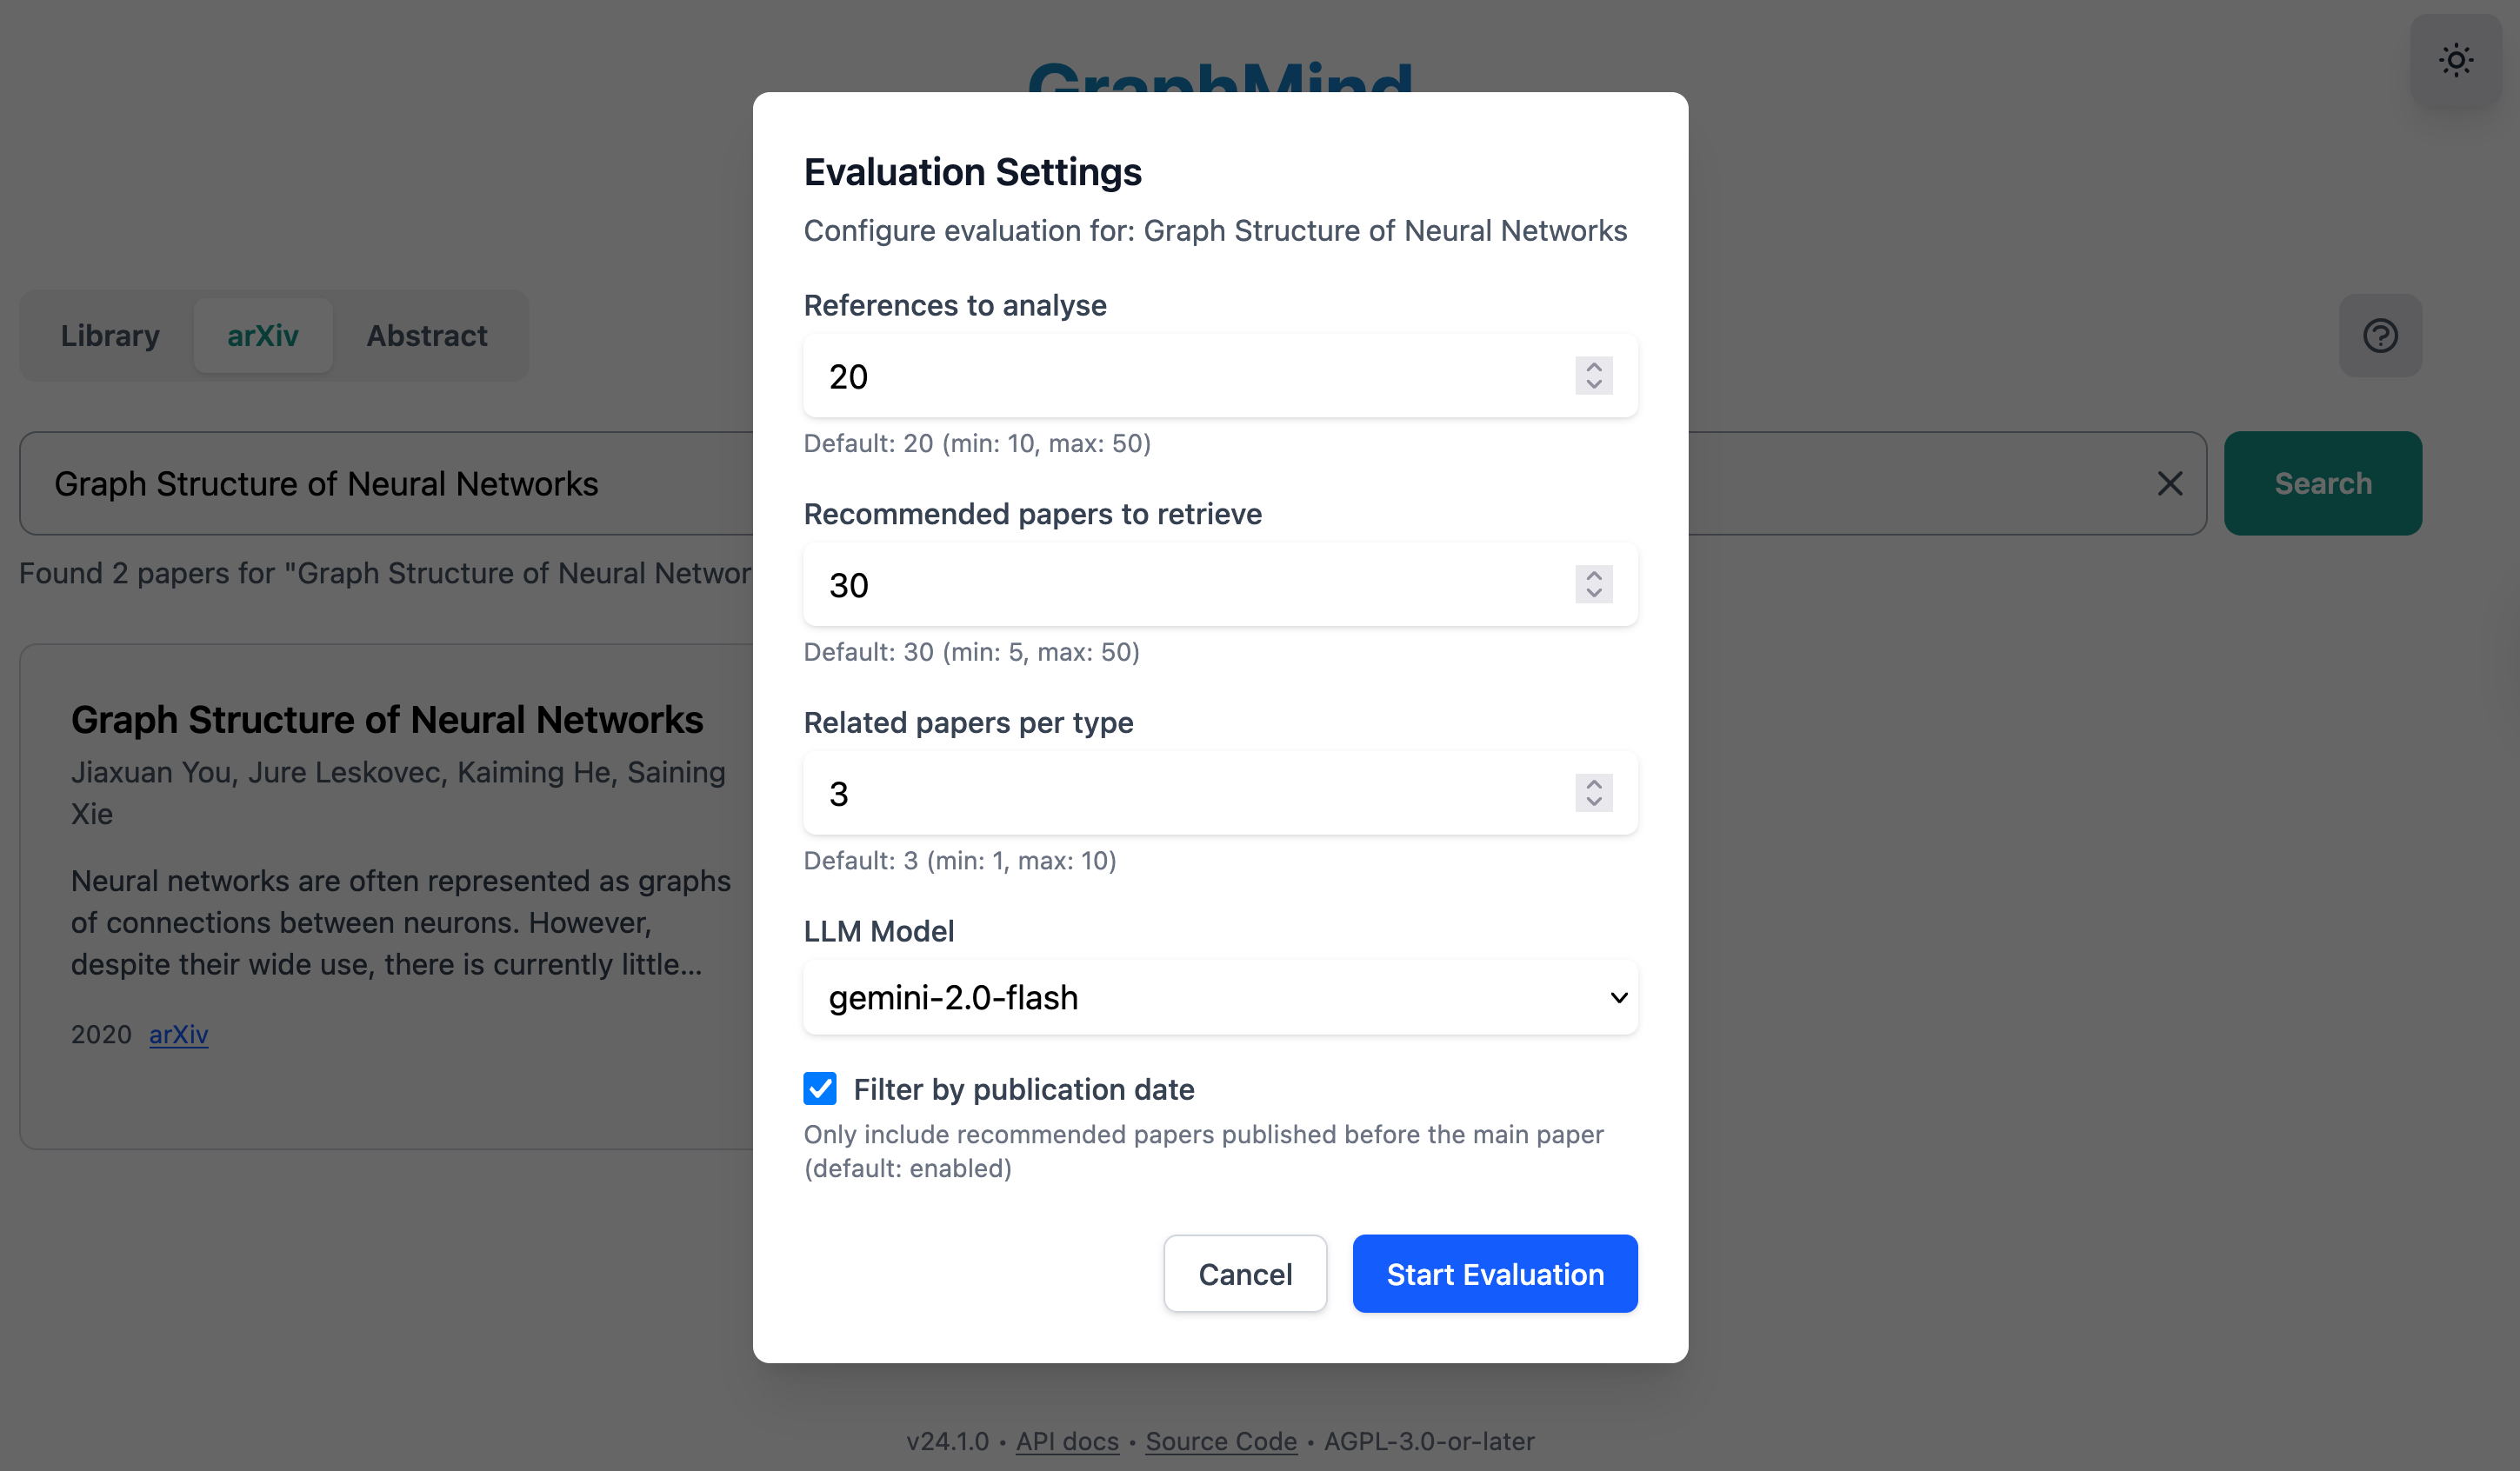
Task: Decrease Related papers per type stepper
Action: click(1593, 802)
